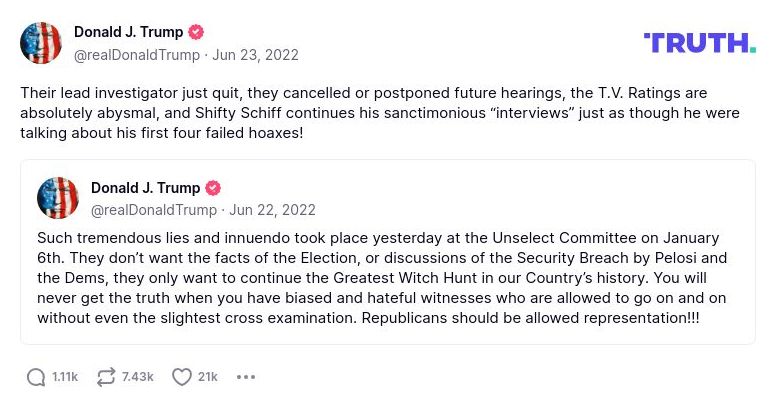Open the main post profile avatar

click(41, 43)
